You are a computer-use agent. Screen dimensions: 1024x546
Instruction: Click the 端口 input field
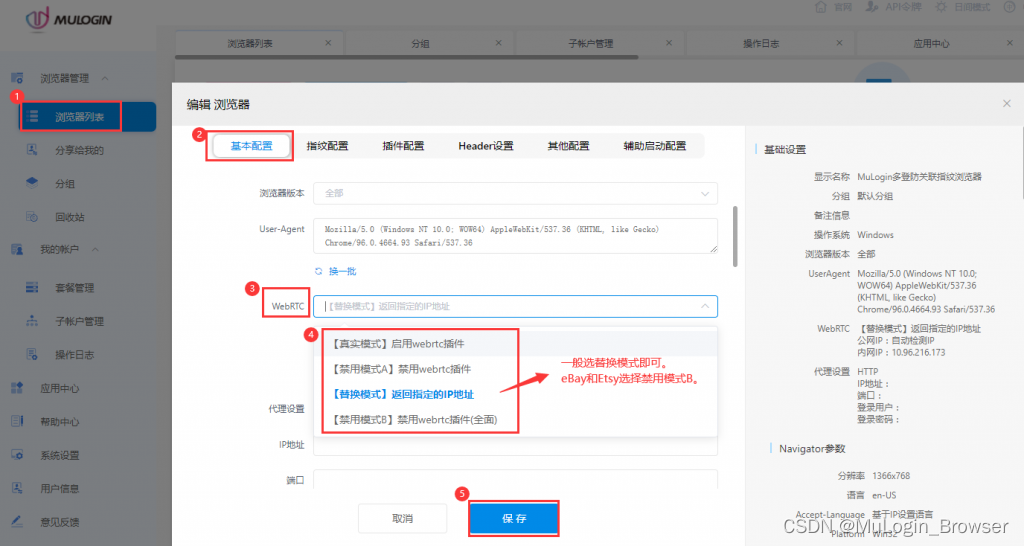coord(515,479)
